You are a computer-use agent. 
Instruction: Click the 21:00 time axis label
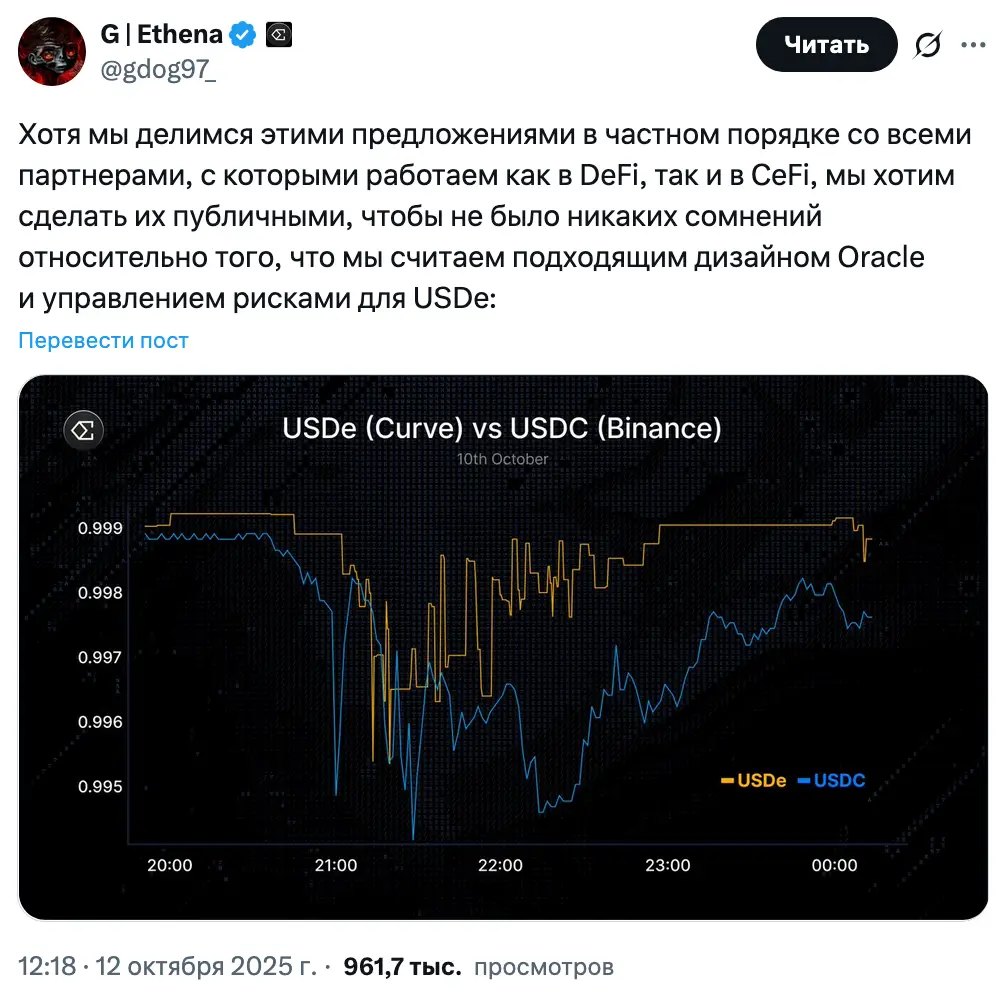tap(335, 865)
